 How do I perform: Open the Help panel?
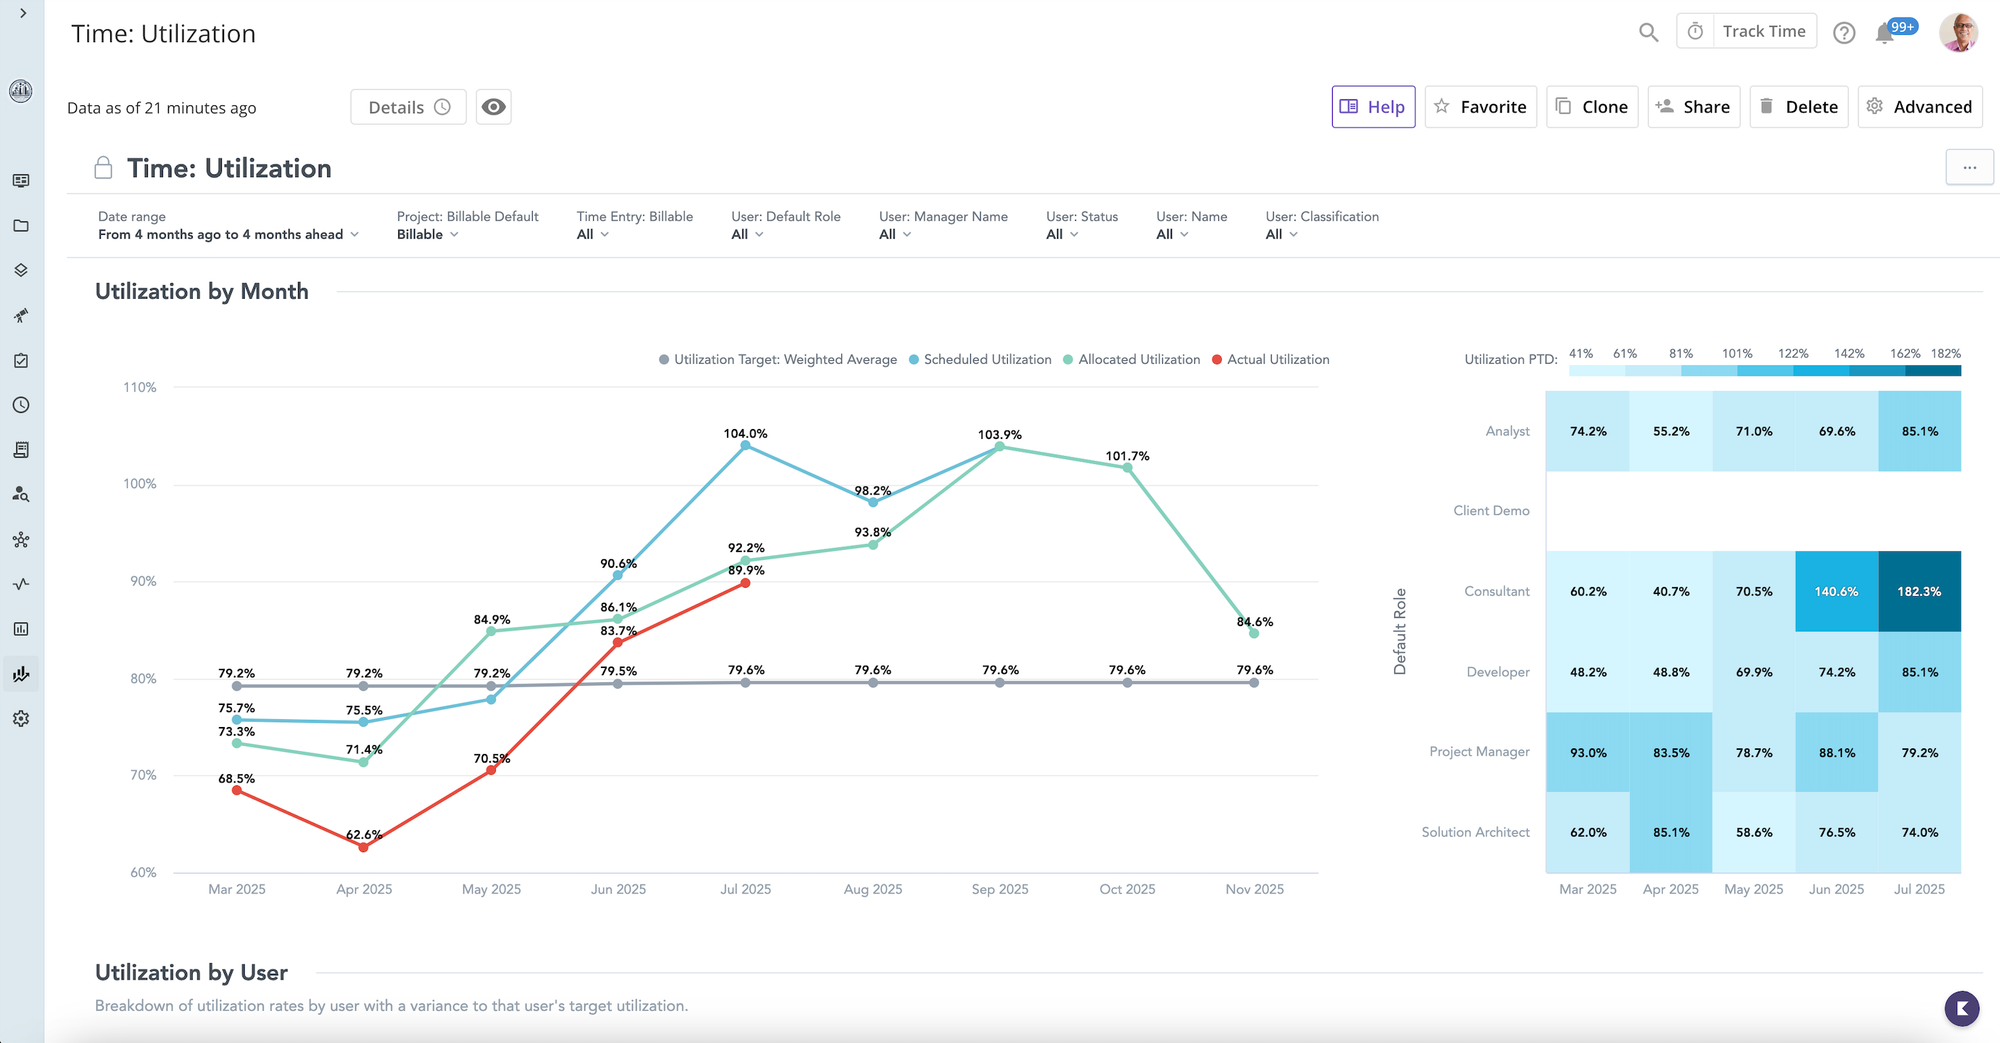[x=1373, y=106]
